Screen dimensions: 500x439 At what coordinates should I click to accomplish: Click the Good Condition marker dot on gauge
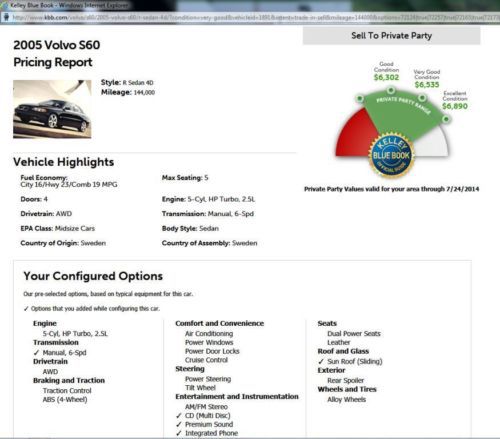[391, 90]
